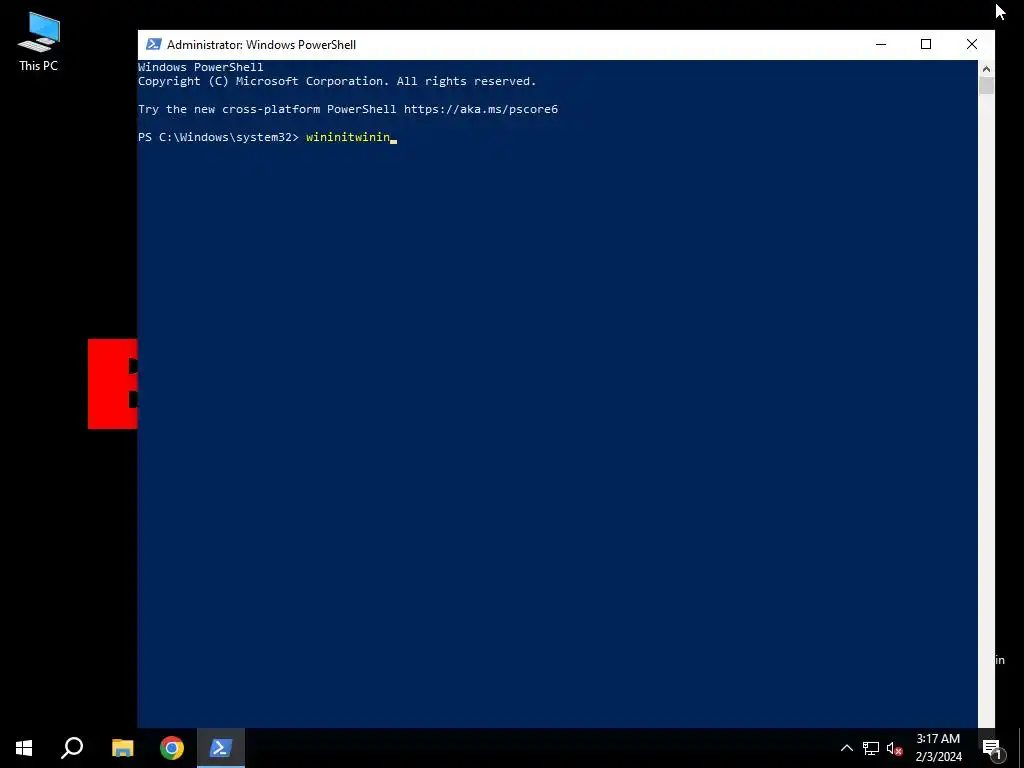Image resolution: width=1024 pixels, height=768 pixels.
Task: Click the typed command text wininitwinin
Action: click(x=348, y=137)
